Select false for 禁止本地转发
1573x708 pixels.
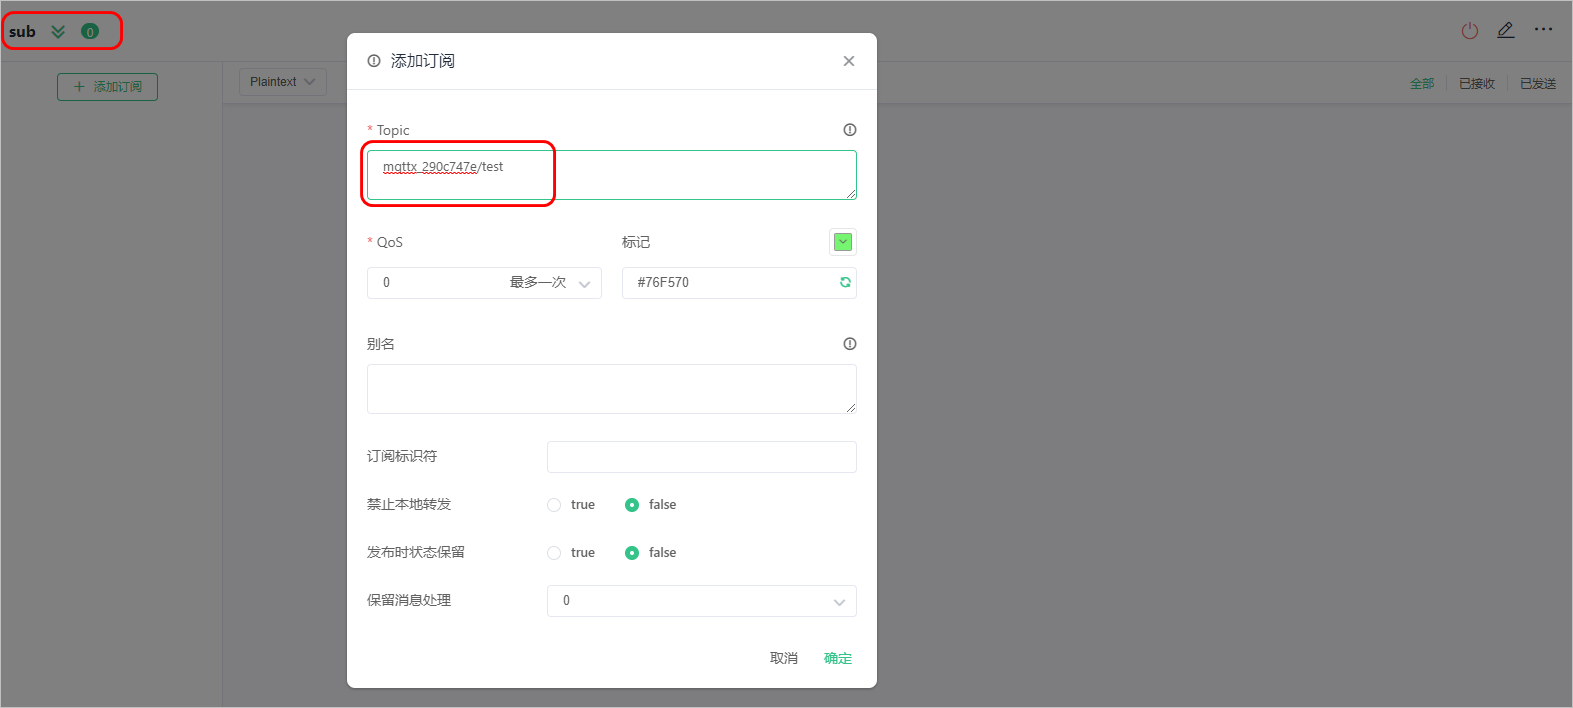(651, 505)
